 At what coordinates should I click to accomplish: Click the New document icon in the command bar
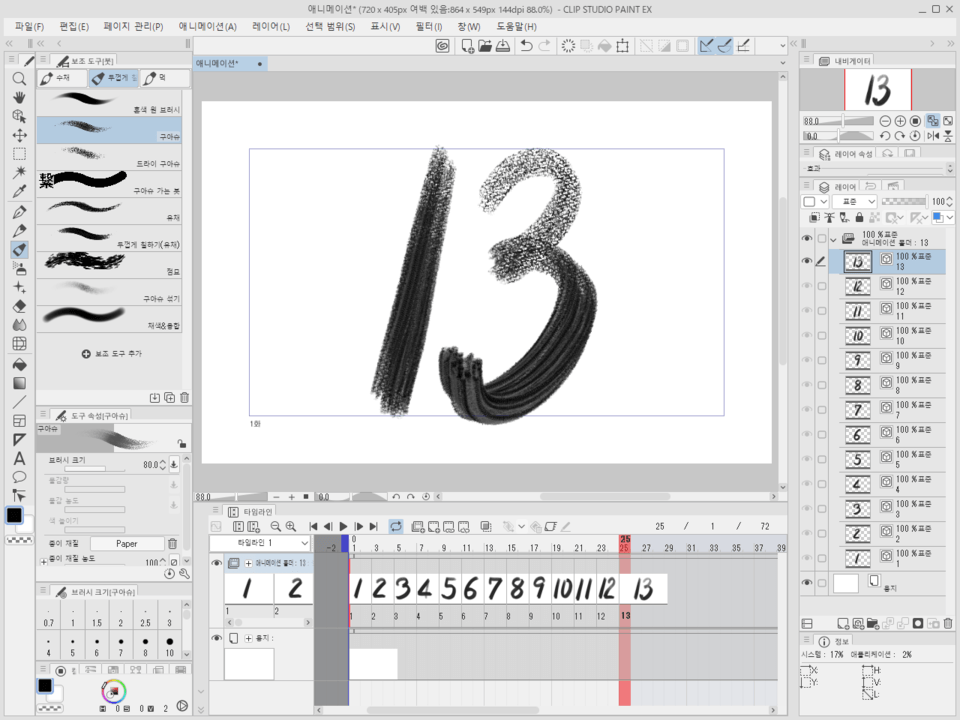tap(467, 46)
